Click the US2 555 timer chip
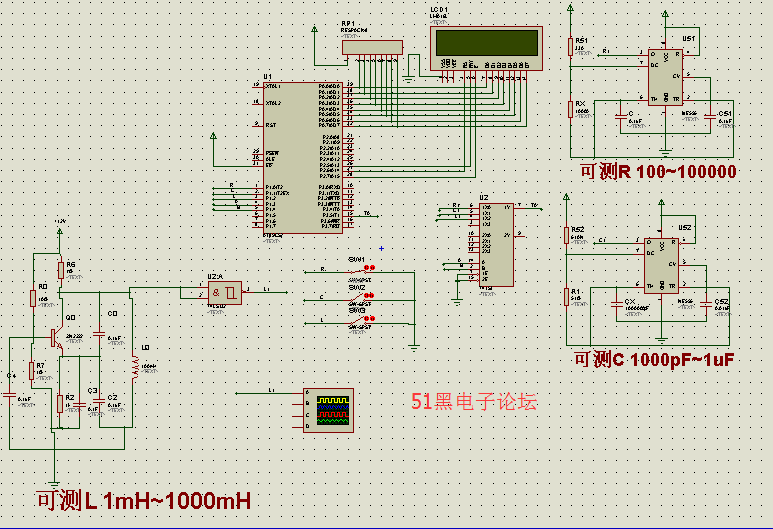The image size is (773, 529). click(x=661, y=265)
